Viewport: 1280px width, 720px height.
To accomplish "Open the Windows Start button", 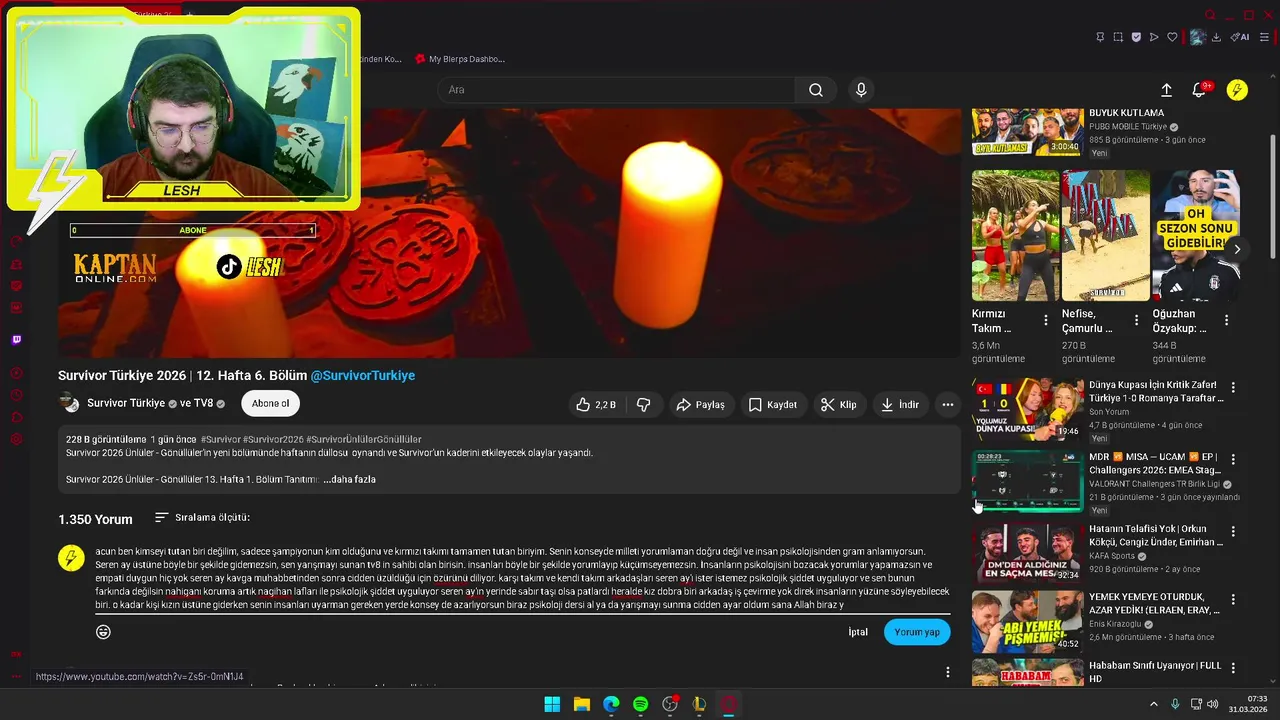I will [x=552, y=704].
